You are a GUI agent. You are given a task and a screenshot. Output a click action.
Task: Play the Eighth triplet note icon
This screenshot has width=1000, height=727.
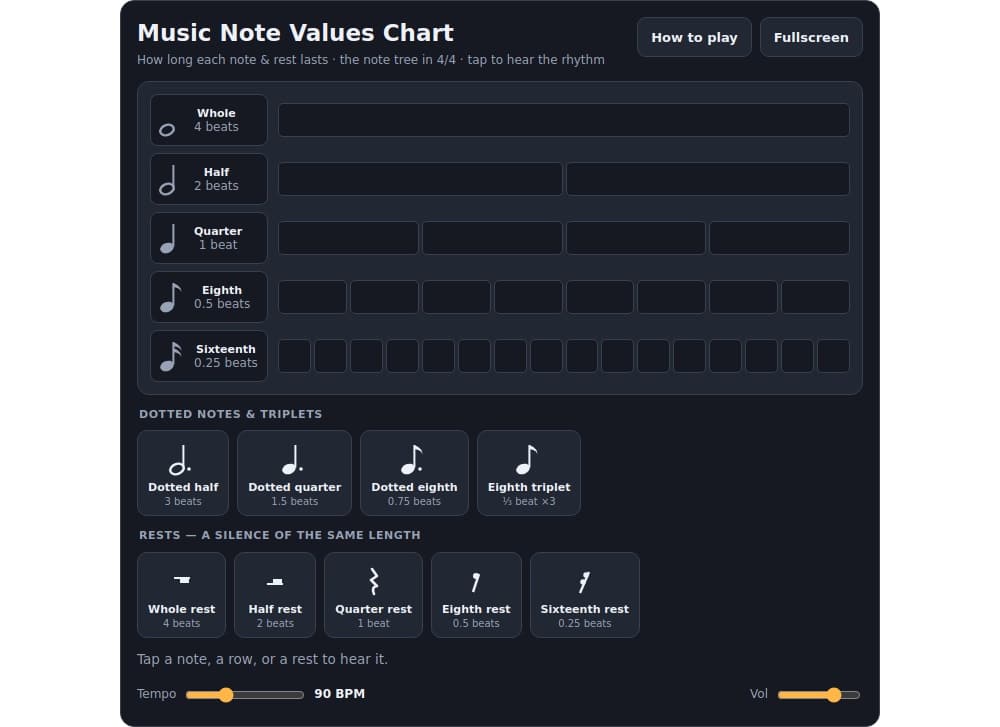[527, 460]
